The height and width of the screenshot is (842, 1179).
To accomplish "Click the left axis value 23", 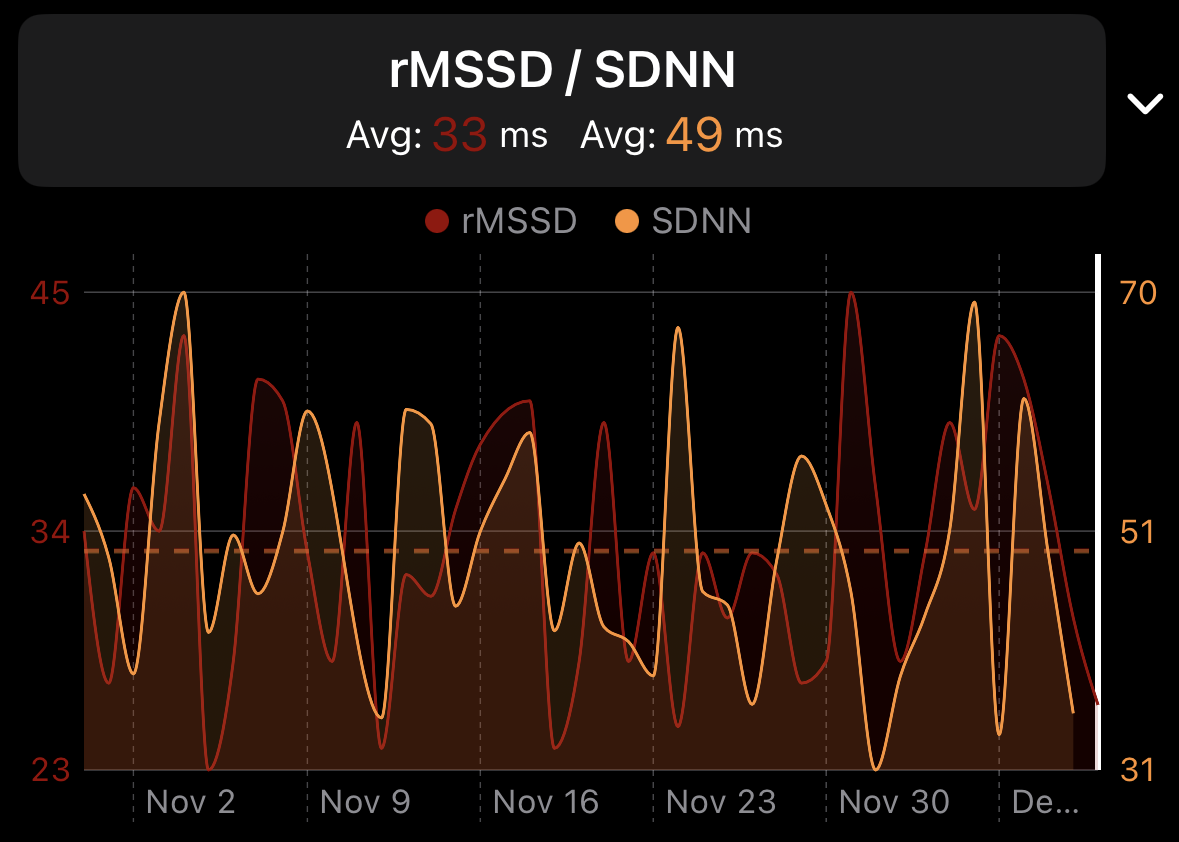I will click(x=50, y=770).
